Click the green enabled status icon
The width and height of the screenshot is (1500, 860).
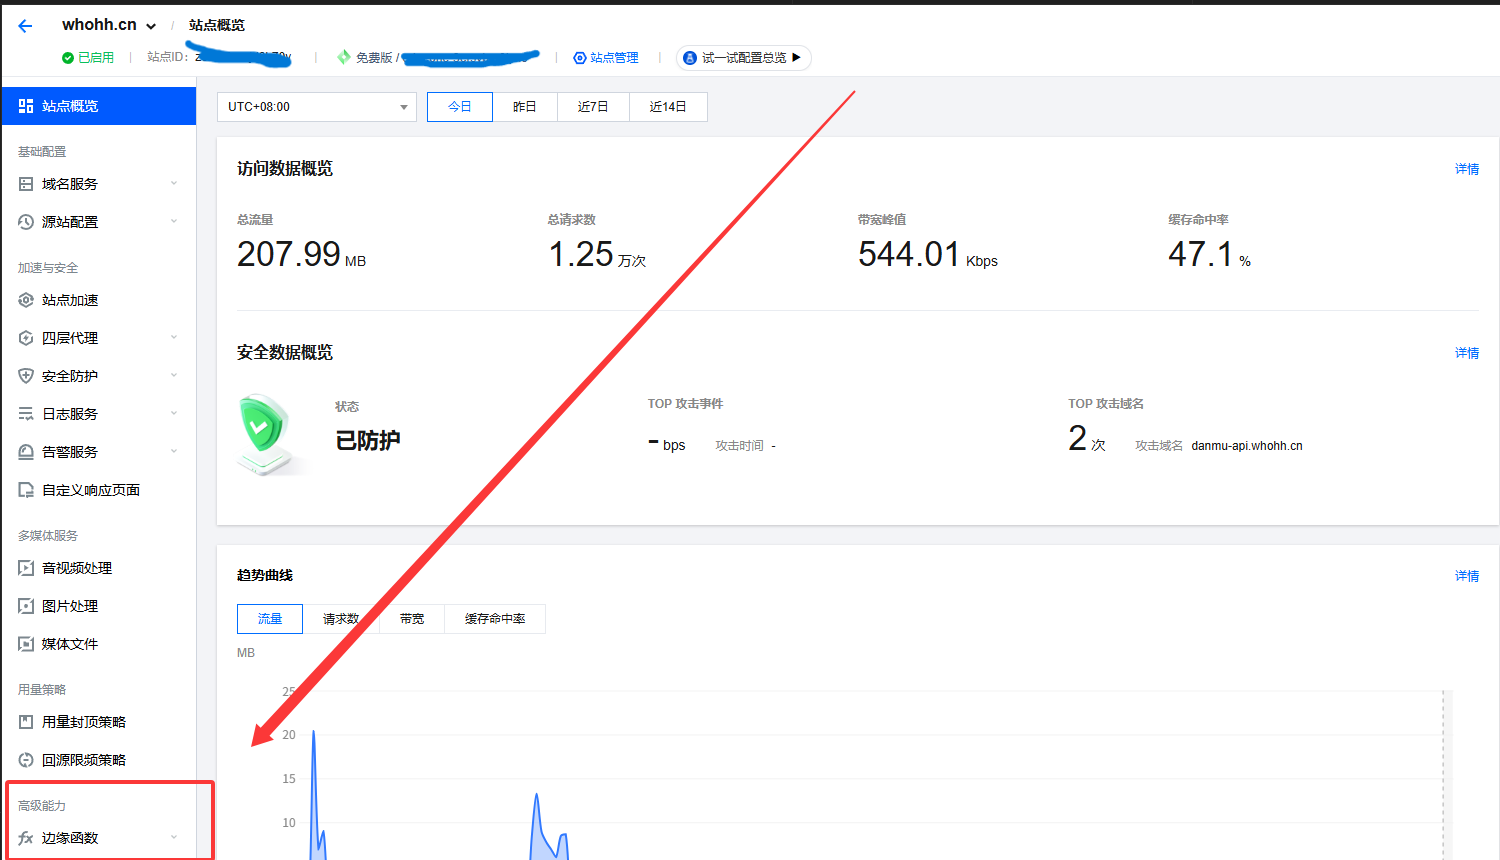click(x=68, y=58)
